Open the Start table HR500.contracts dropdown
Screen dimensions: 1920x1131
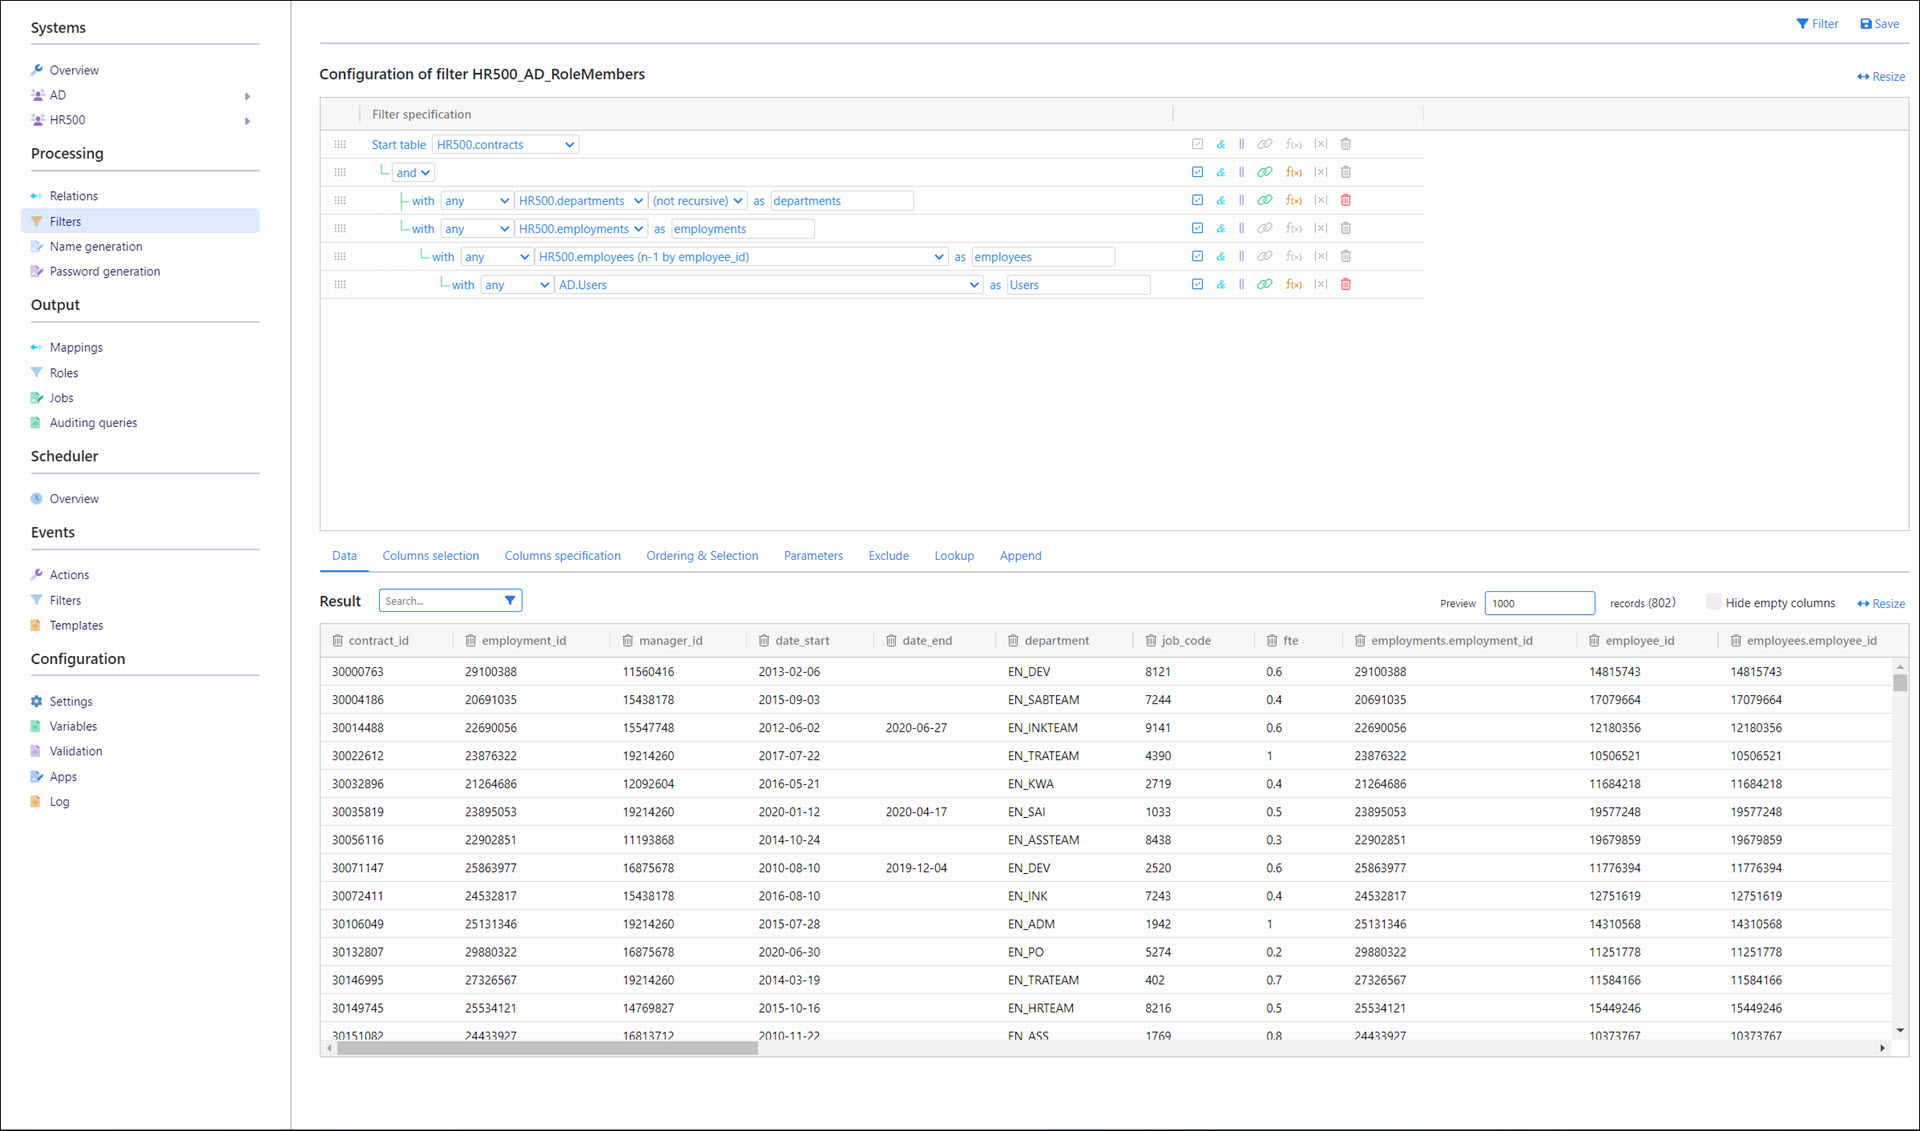point(505,145)
